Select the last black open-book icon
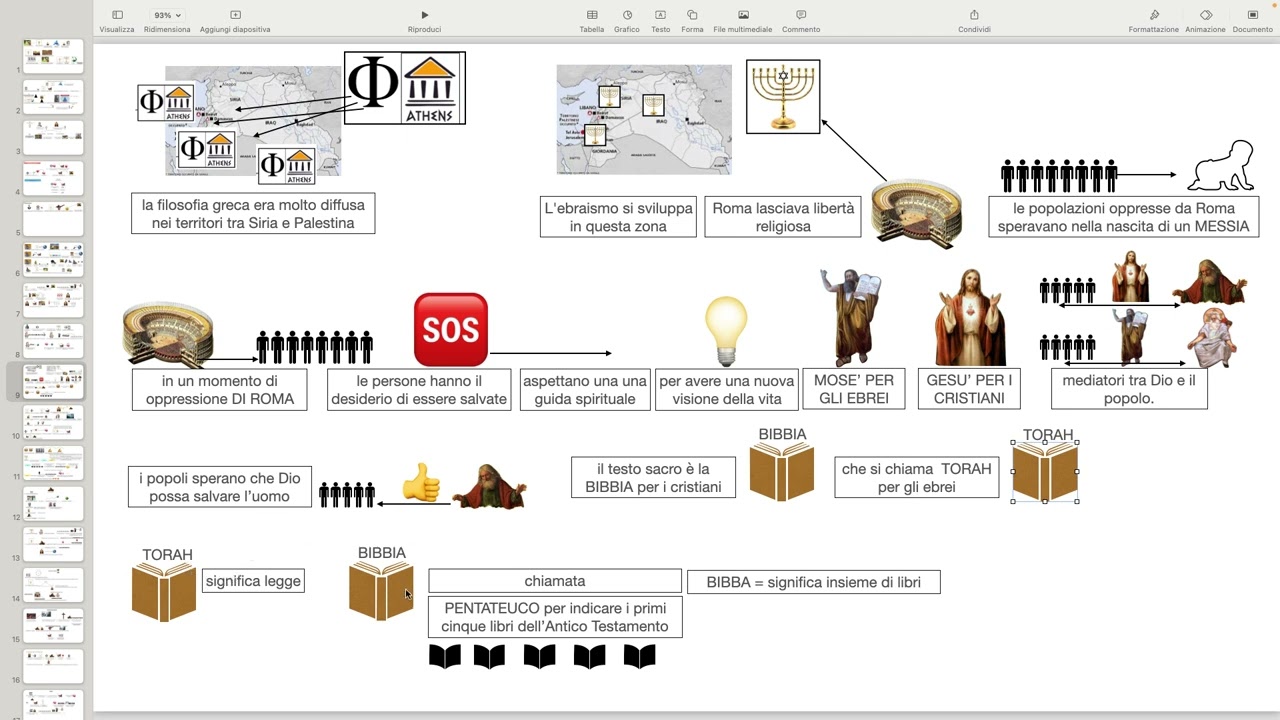 [x=639, y=656]
